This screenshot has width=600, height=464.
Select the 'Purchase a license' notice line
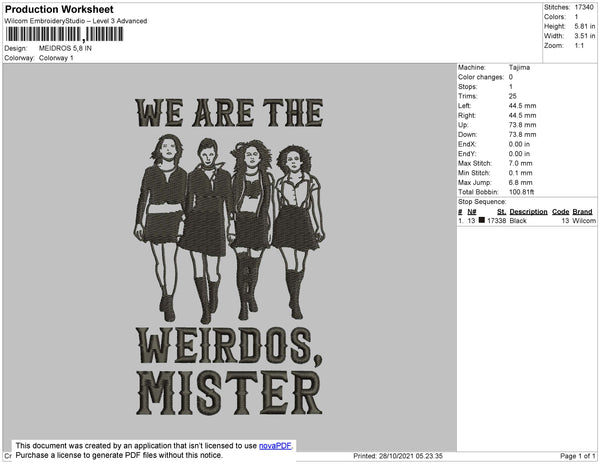[x=119, y=455]
